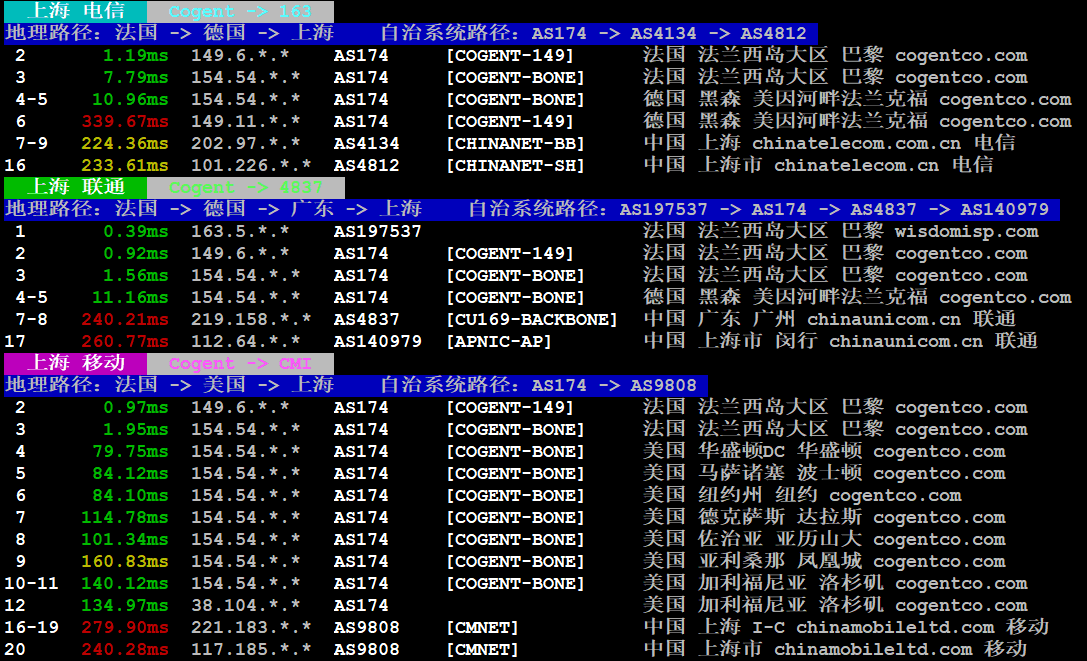This screenshot has height=661, width=1087.
Task: Click the IP 149.11.*.*
Action: click(245, 121)
